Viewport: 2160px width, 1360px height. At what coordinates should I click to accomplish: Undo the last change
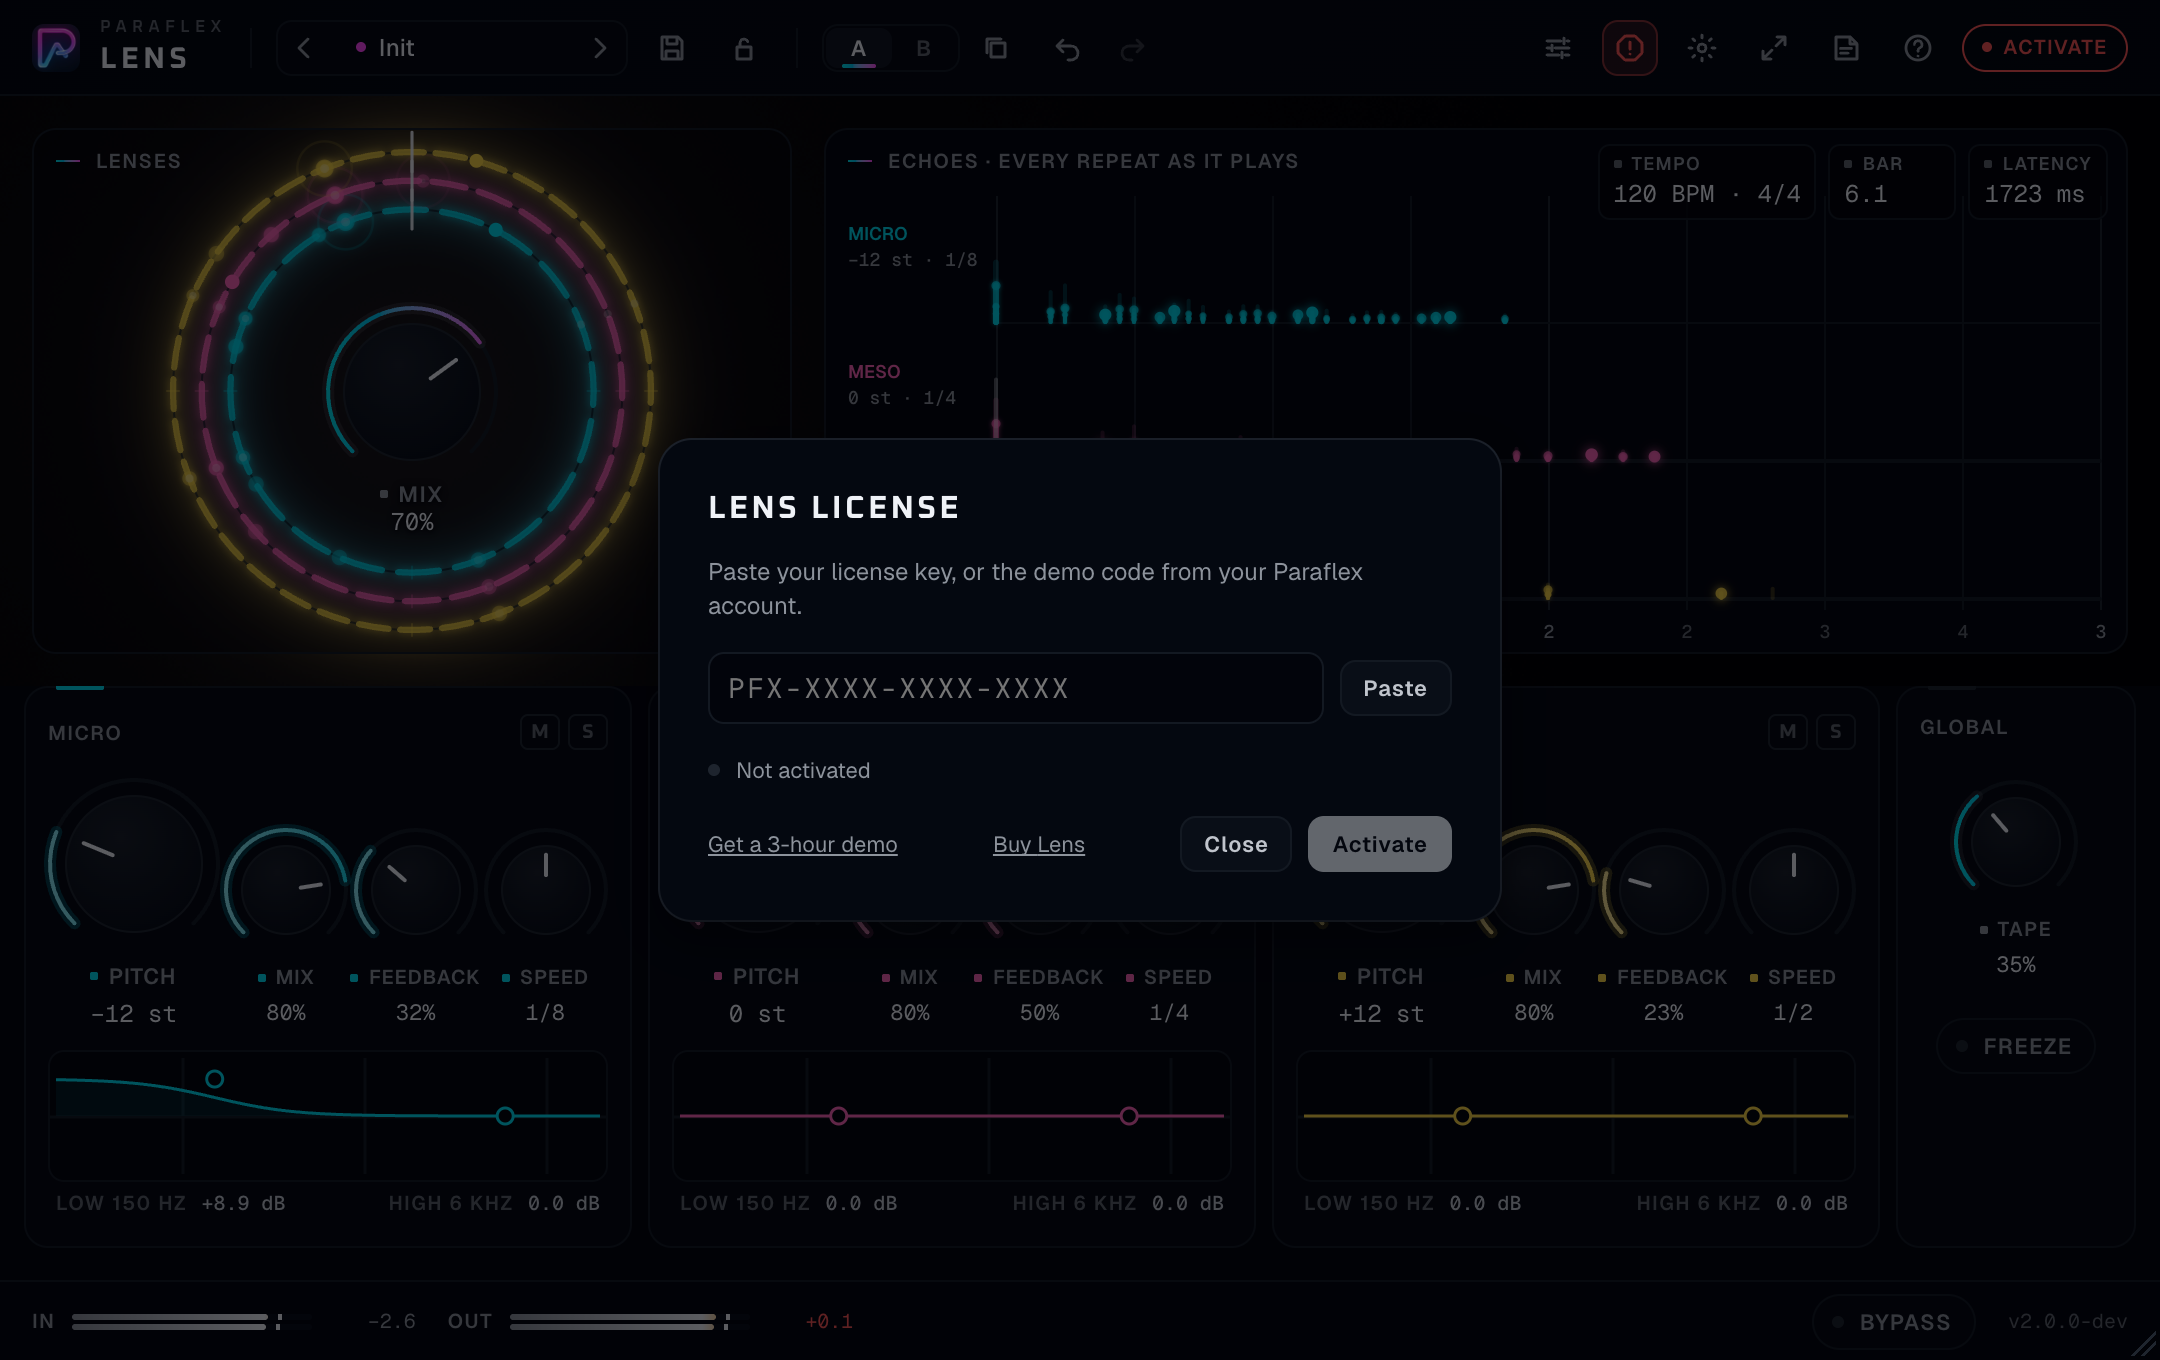(1068, 48)
